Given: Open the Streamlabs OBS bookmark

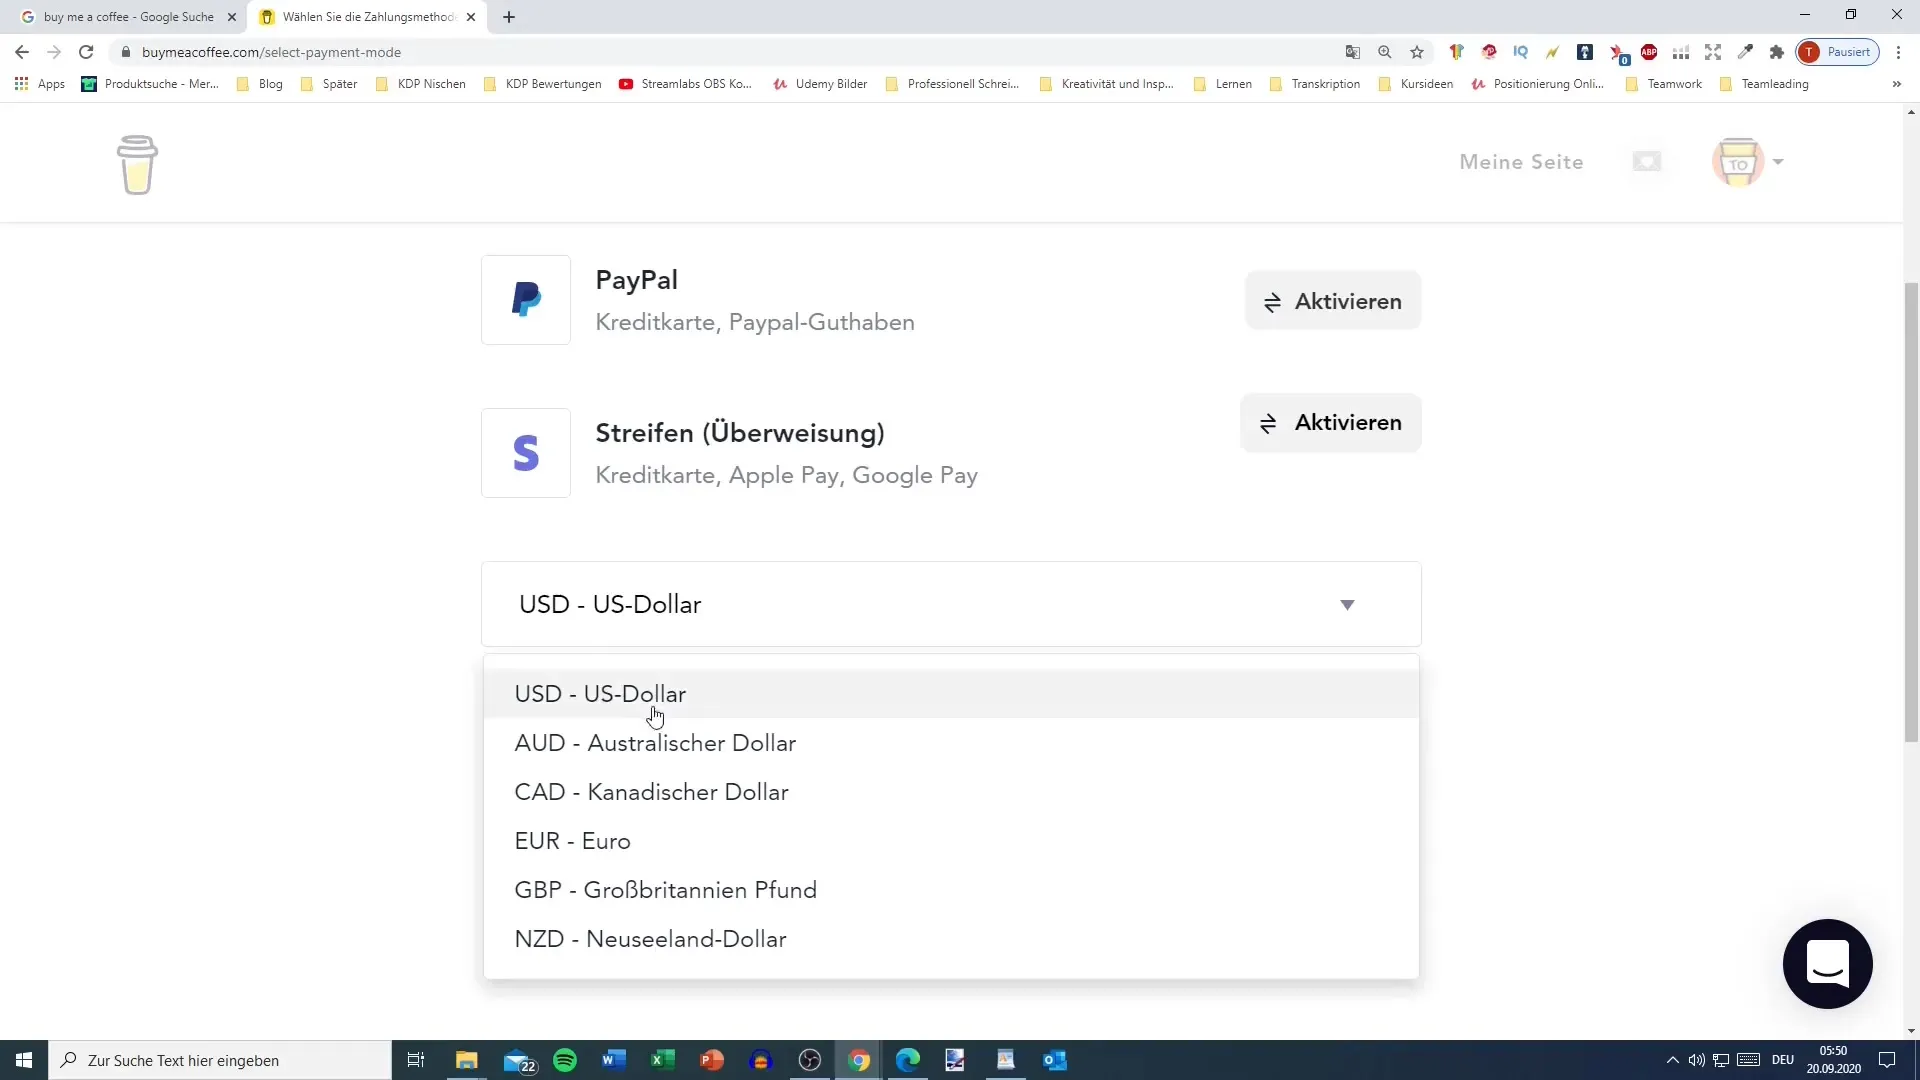Looking at the screenshot, I should [x=686, y=84].
